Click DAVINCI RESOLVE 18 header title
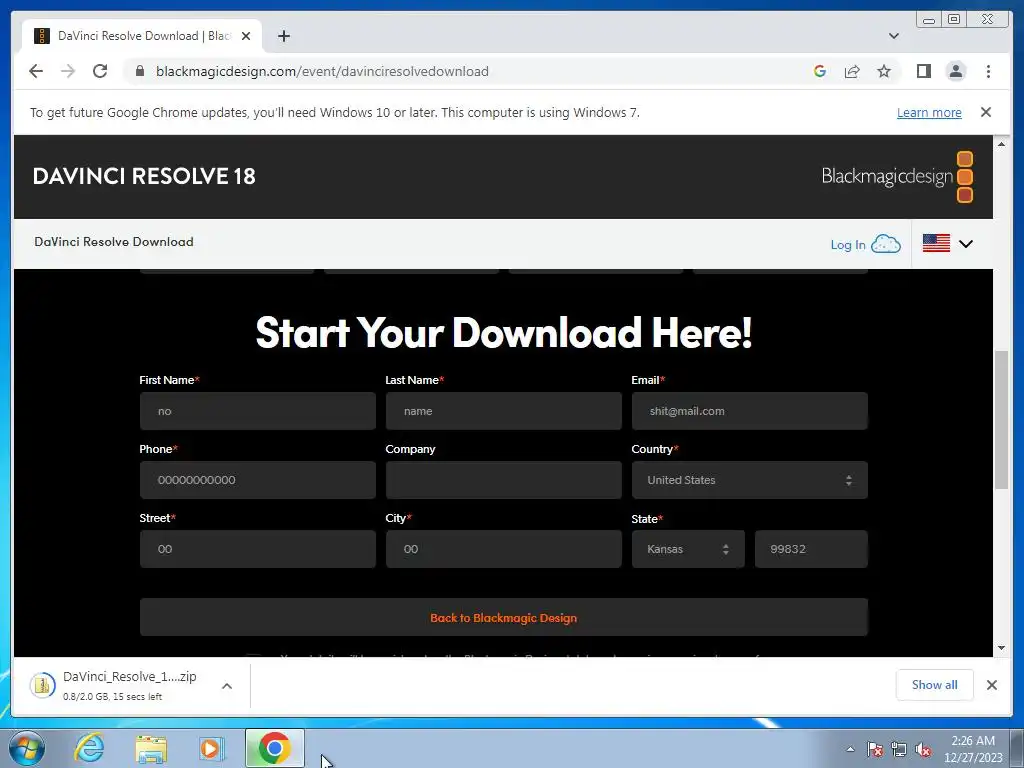The height and width of the screenshot is (768, 1024). click(x=144, y=176)
